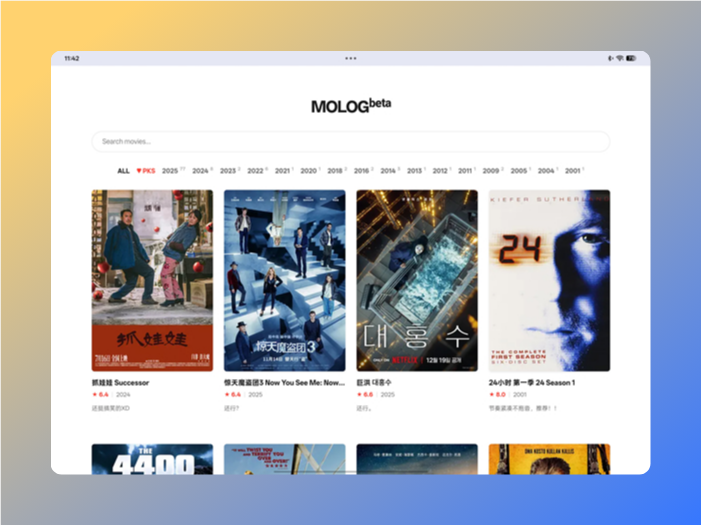Open the 대홍수 flood movie poster
The width and height of the screenshot is (701, 525).
coord(417,280)
